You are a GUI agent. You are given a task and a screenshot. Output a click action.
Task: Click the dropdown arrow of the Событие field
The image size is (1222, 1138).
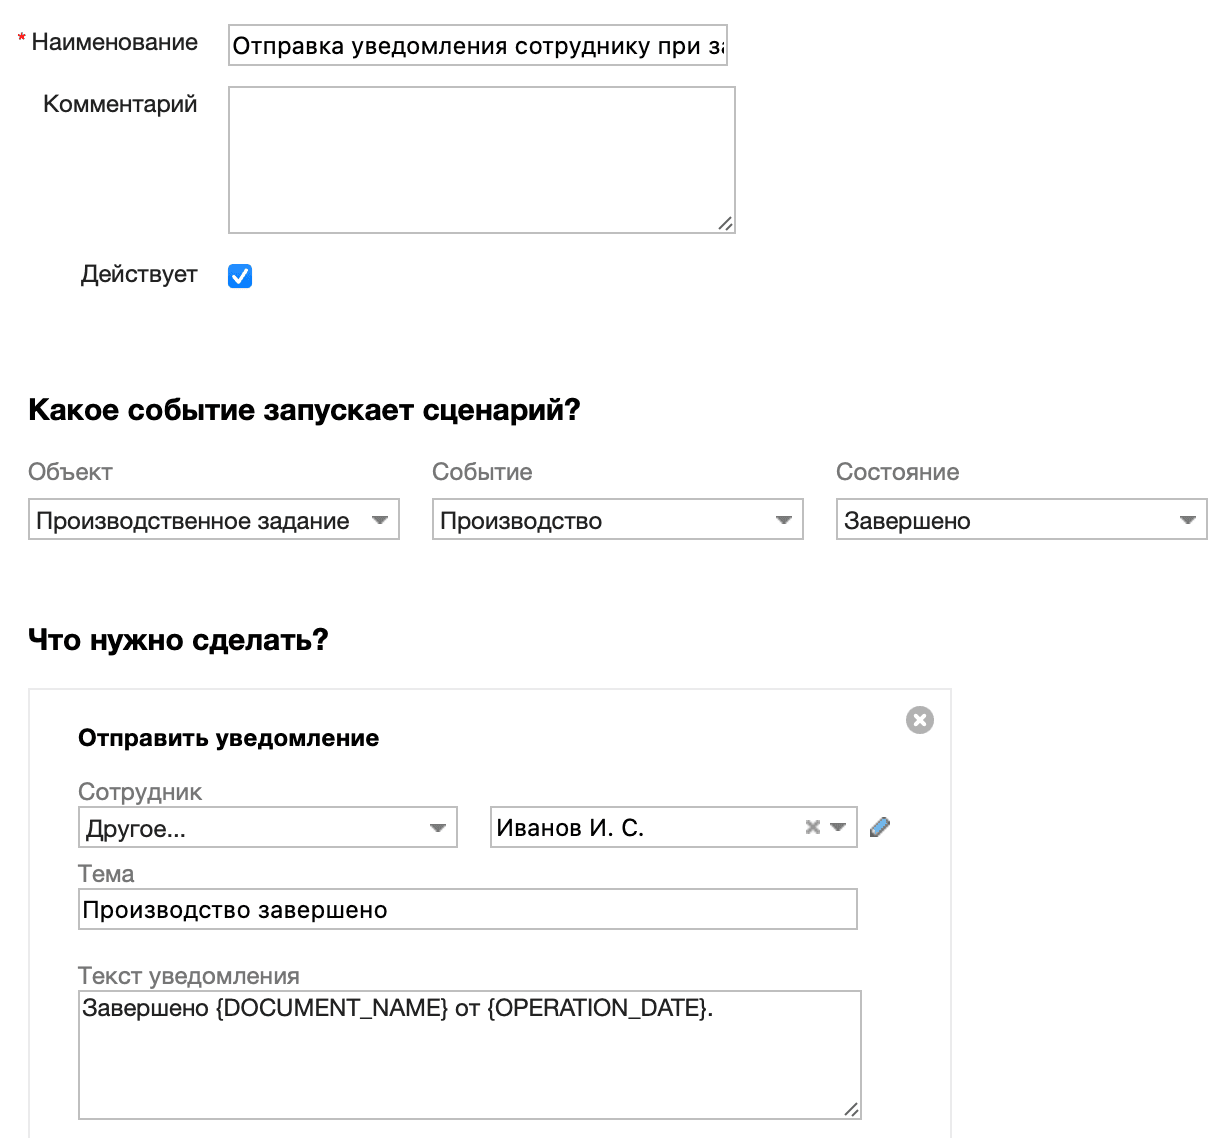784,520
